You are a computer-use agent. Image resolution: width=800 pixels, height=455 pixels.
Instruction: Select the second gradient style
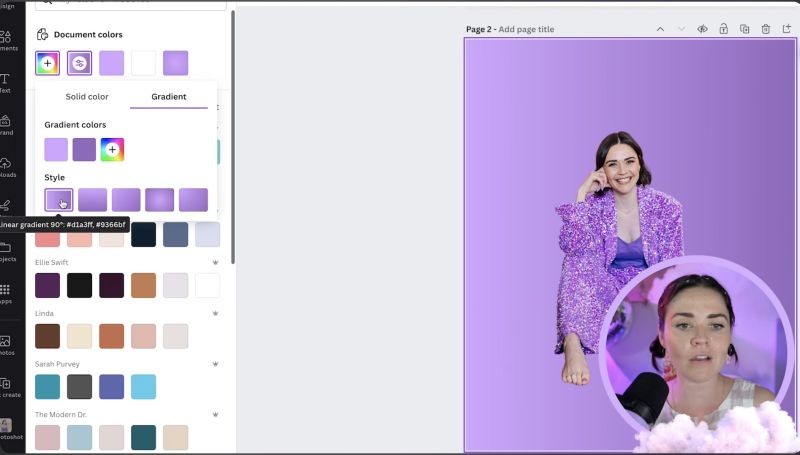click(x=92, y=199)
